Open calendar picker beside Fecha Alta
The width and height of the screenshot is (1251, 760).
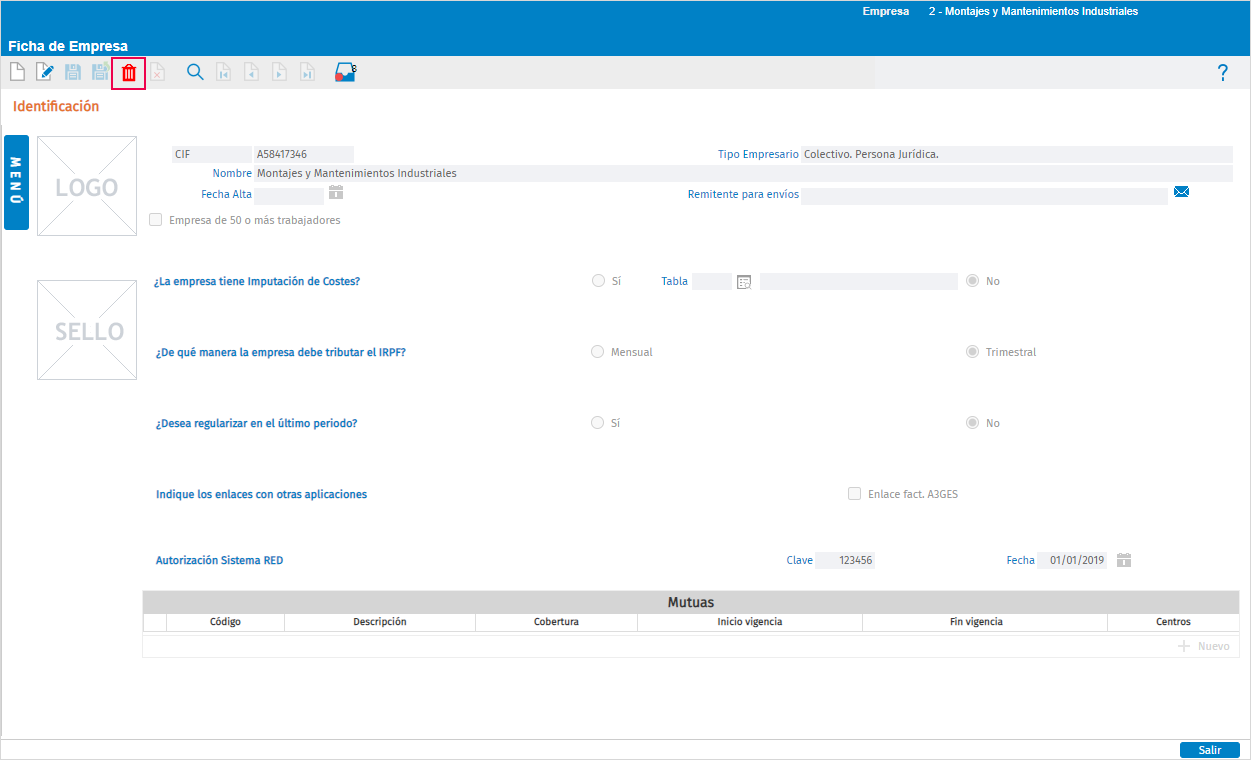tap(336, 193)
